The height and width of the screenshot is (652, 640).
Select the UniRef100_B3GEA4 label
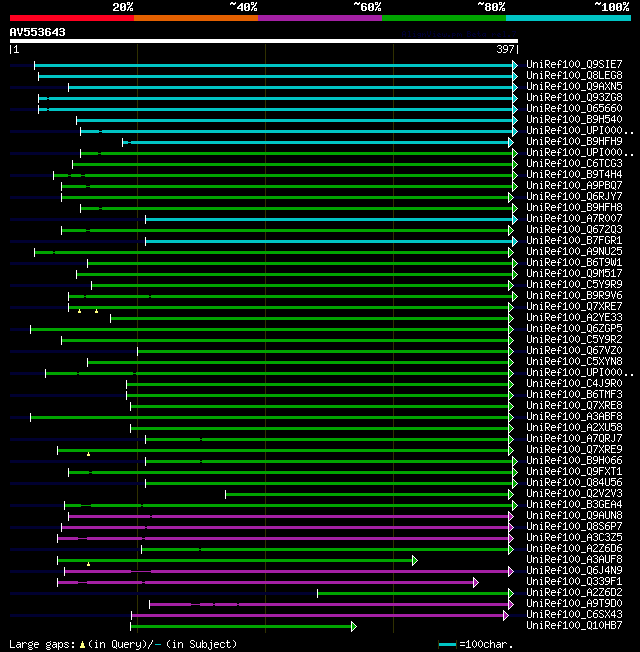(x=574, y=505)
